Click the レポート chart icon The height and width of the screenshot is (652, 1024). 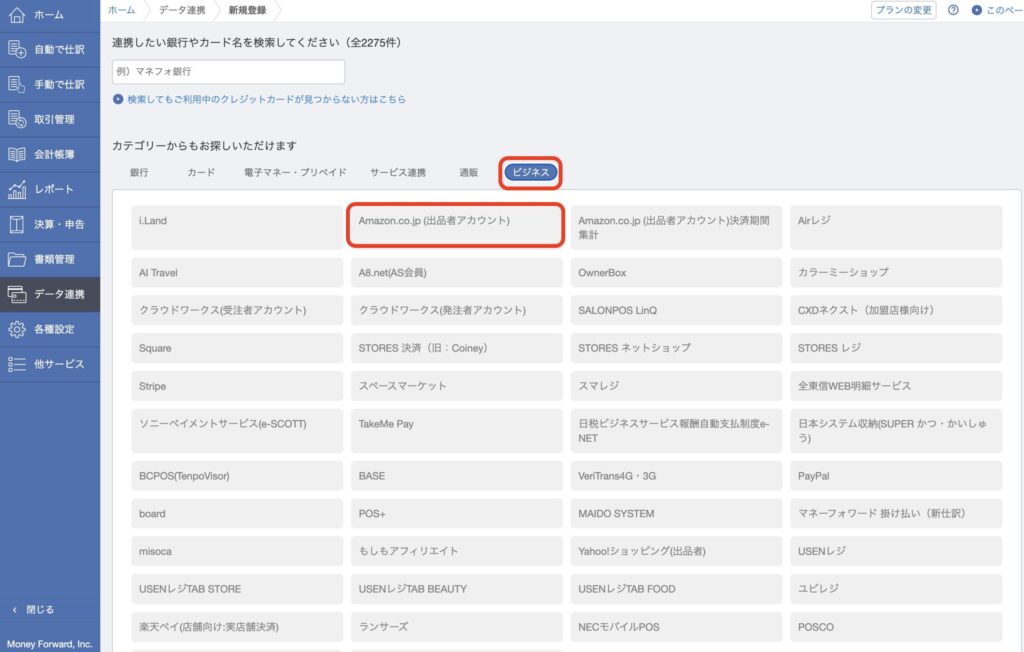click(17, 189)
